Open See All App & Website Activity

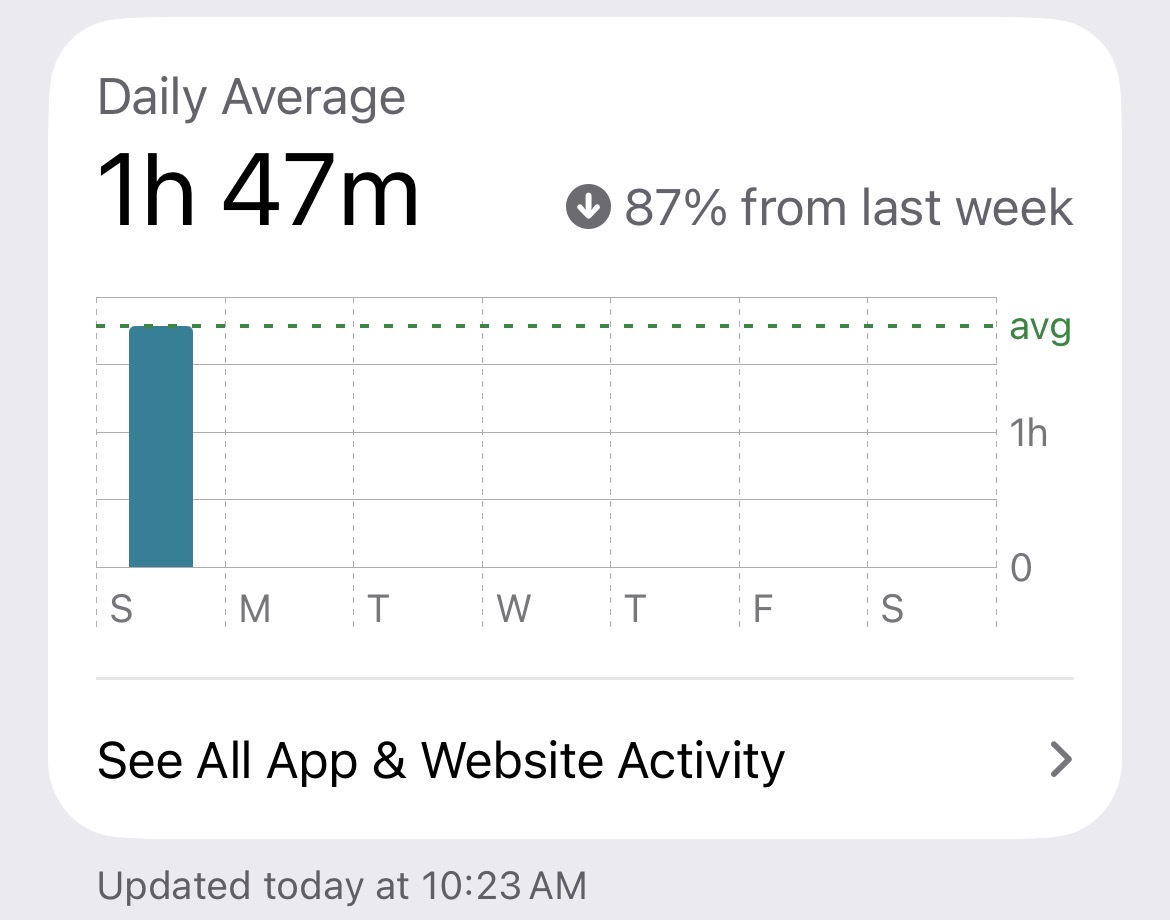click(x=585, y=760)
